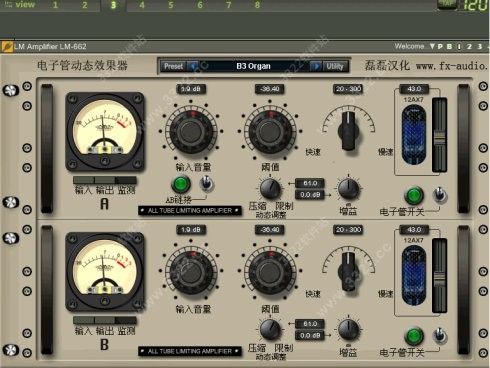Click channel B vertical tube drive fader
The width and height of the screenshot is (490, 368).
(439, 276)
